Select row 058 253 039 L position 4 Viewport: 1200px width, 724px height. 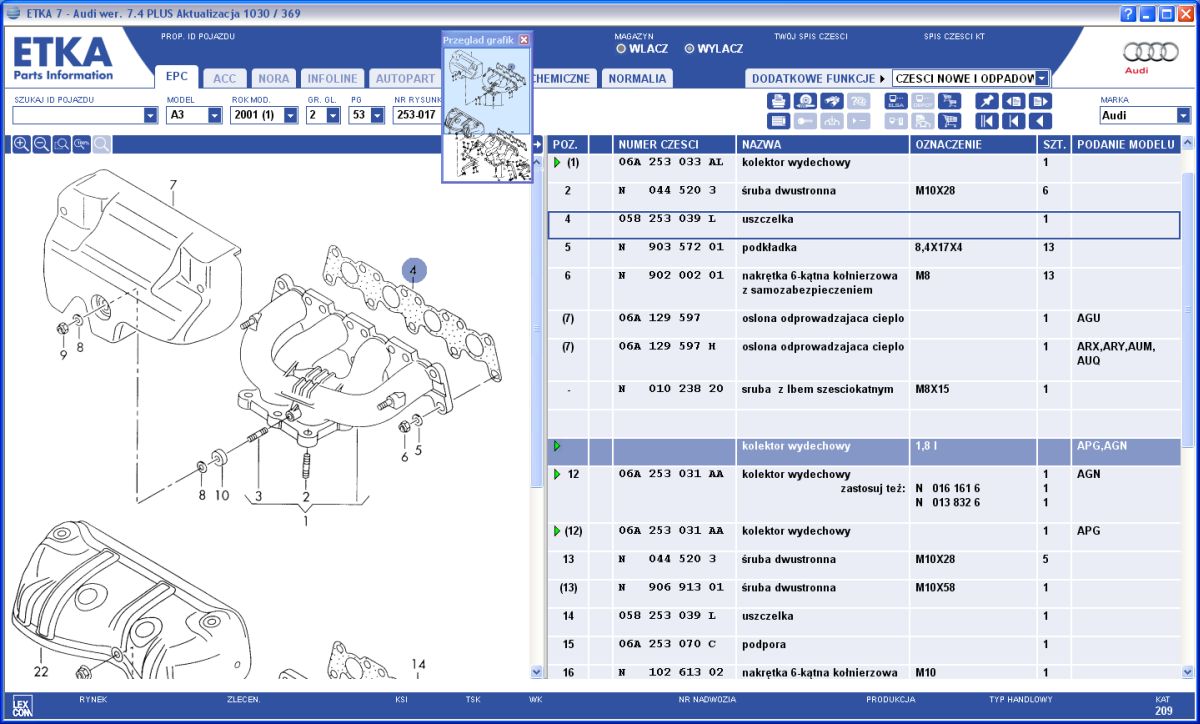click(864, 224)
